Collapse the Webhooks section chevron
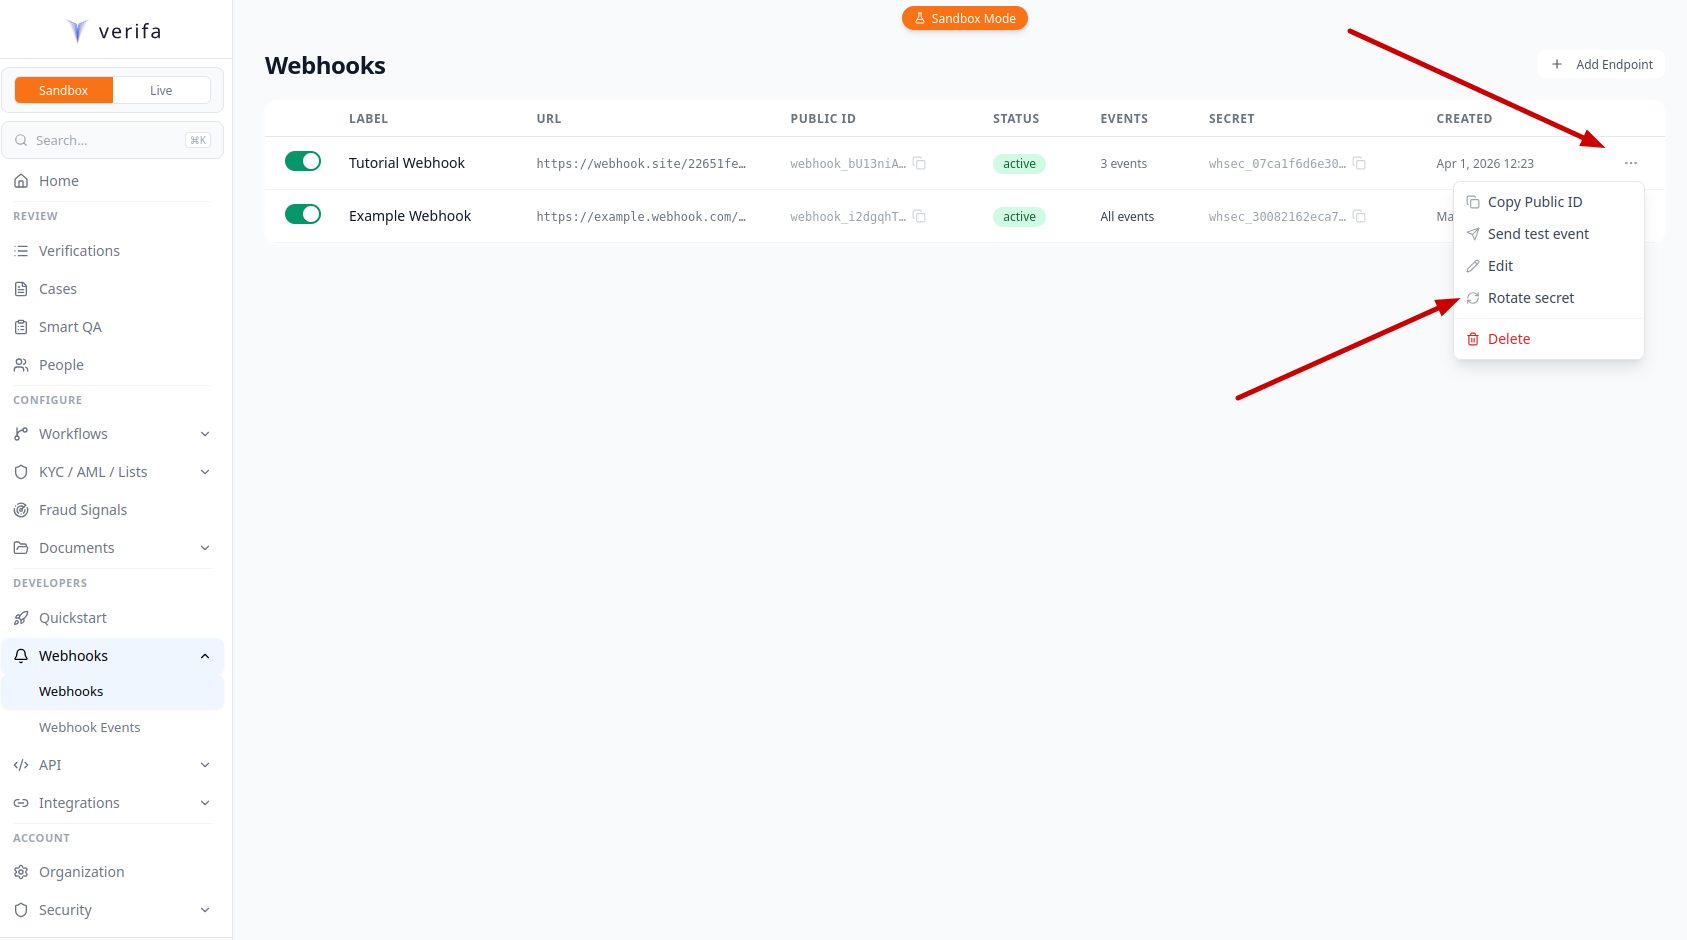Screen dimensions: 1687x940 pos(205,655)
